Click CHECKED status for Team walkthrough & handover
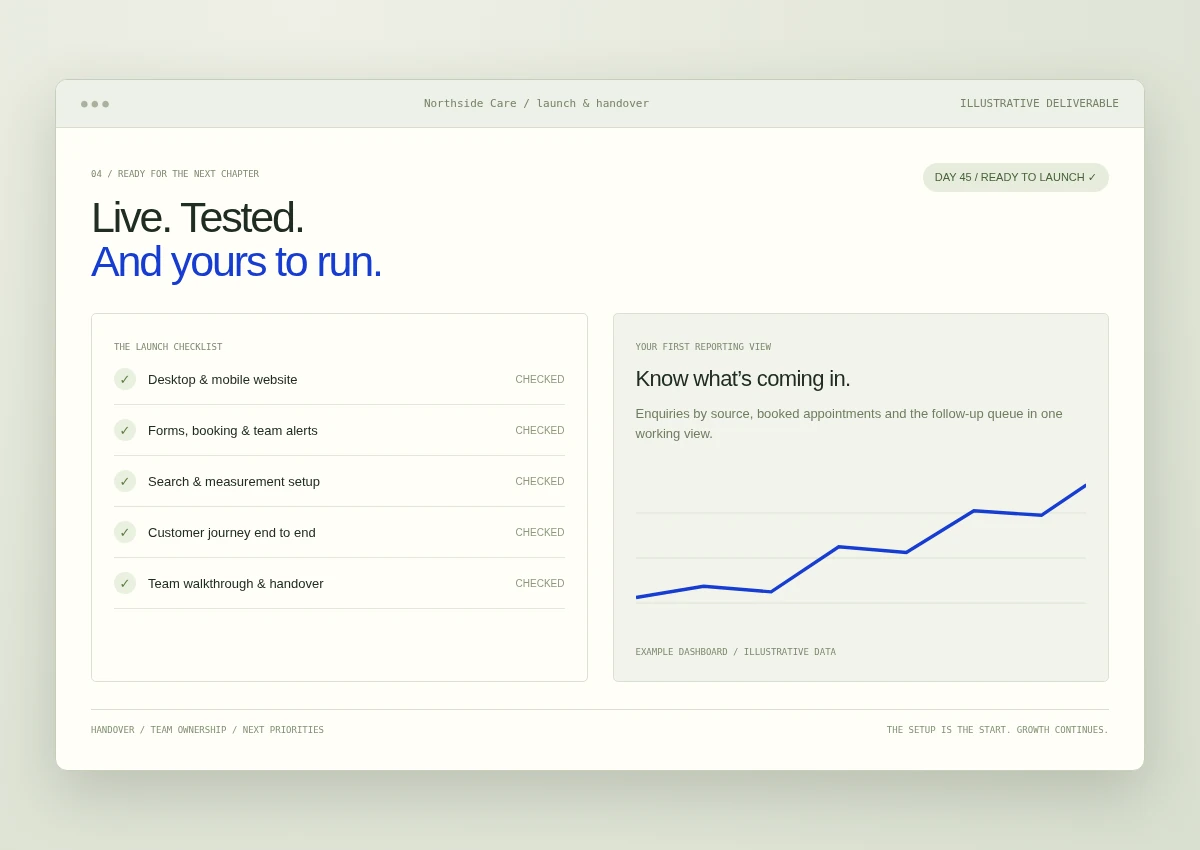 [540, 583]
